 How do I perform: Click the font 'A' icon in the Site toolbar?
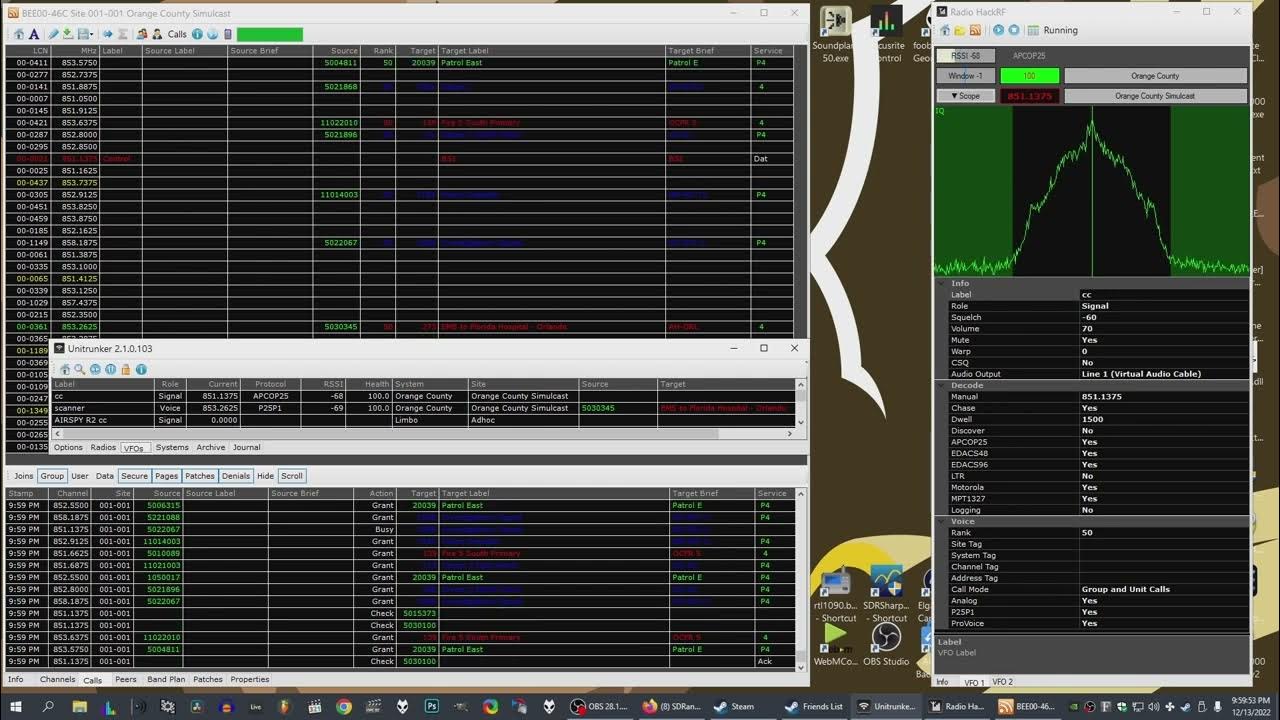coord(34,34)
